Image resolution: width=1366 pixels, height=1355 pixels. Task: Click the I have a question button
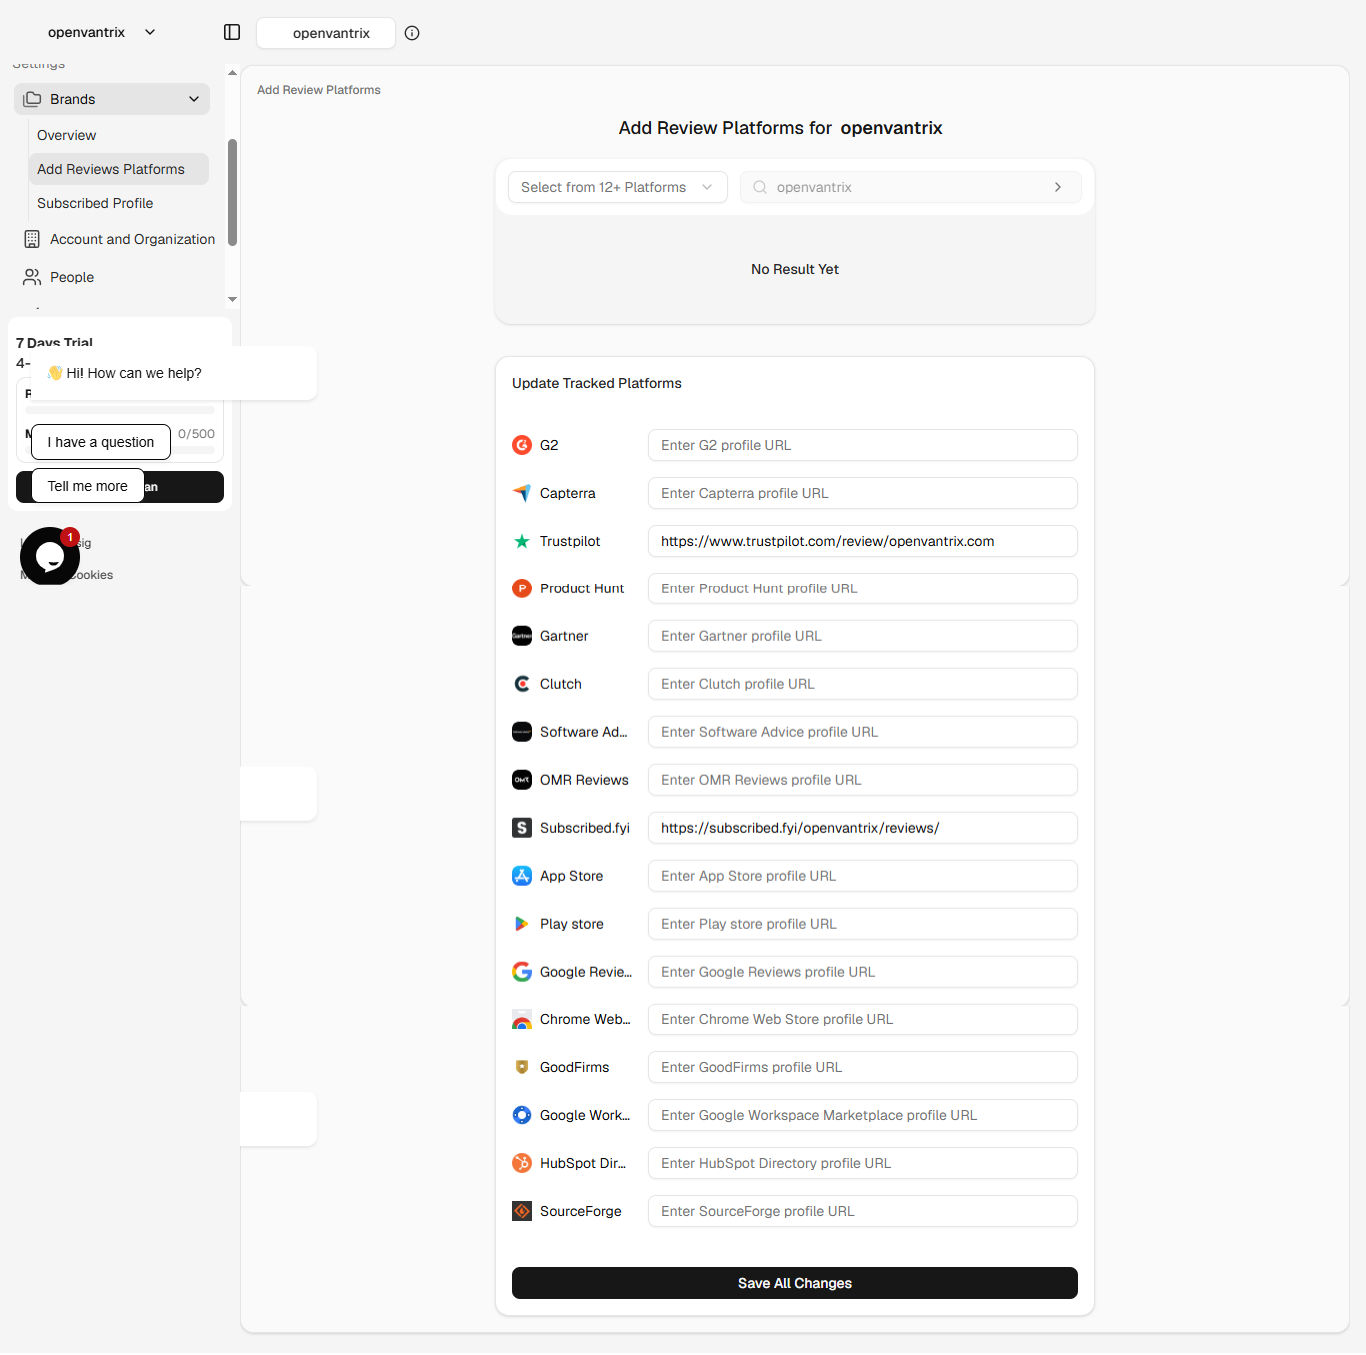(101, 442)
